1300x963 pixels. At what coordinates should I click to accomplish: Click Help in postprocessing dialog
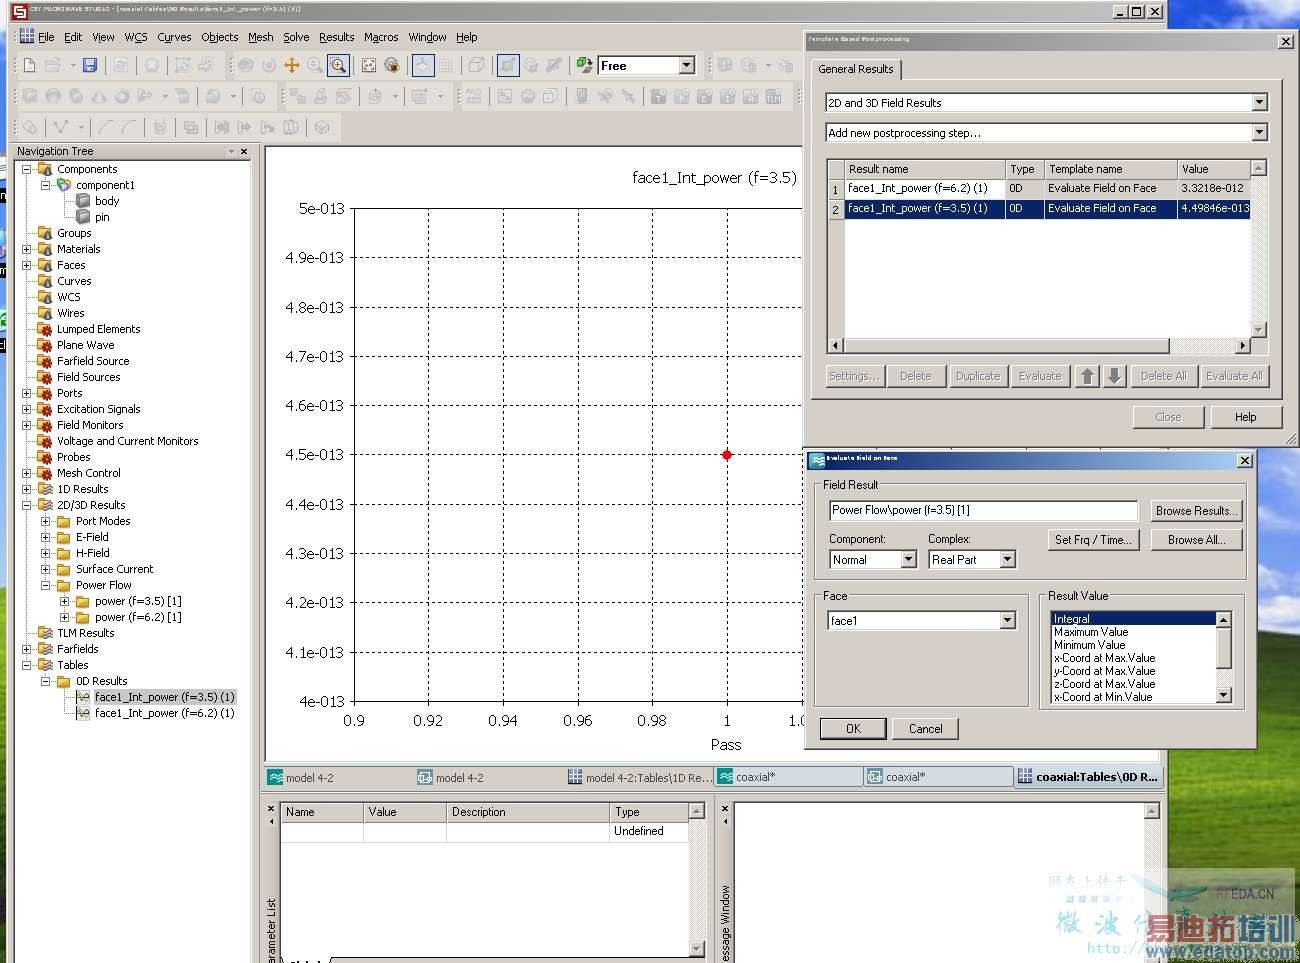click(1245, 417)
